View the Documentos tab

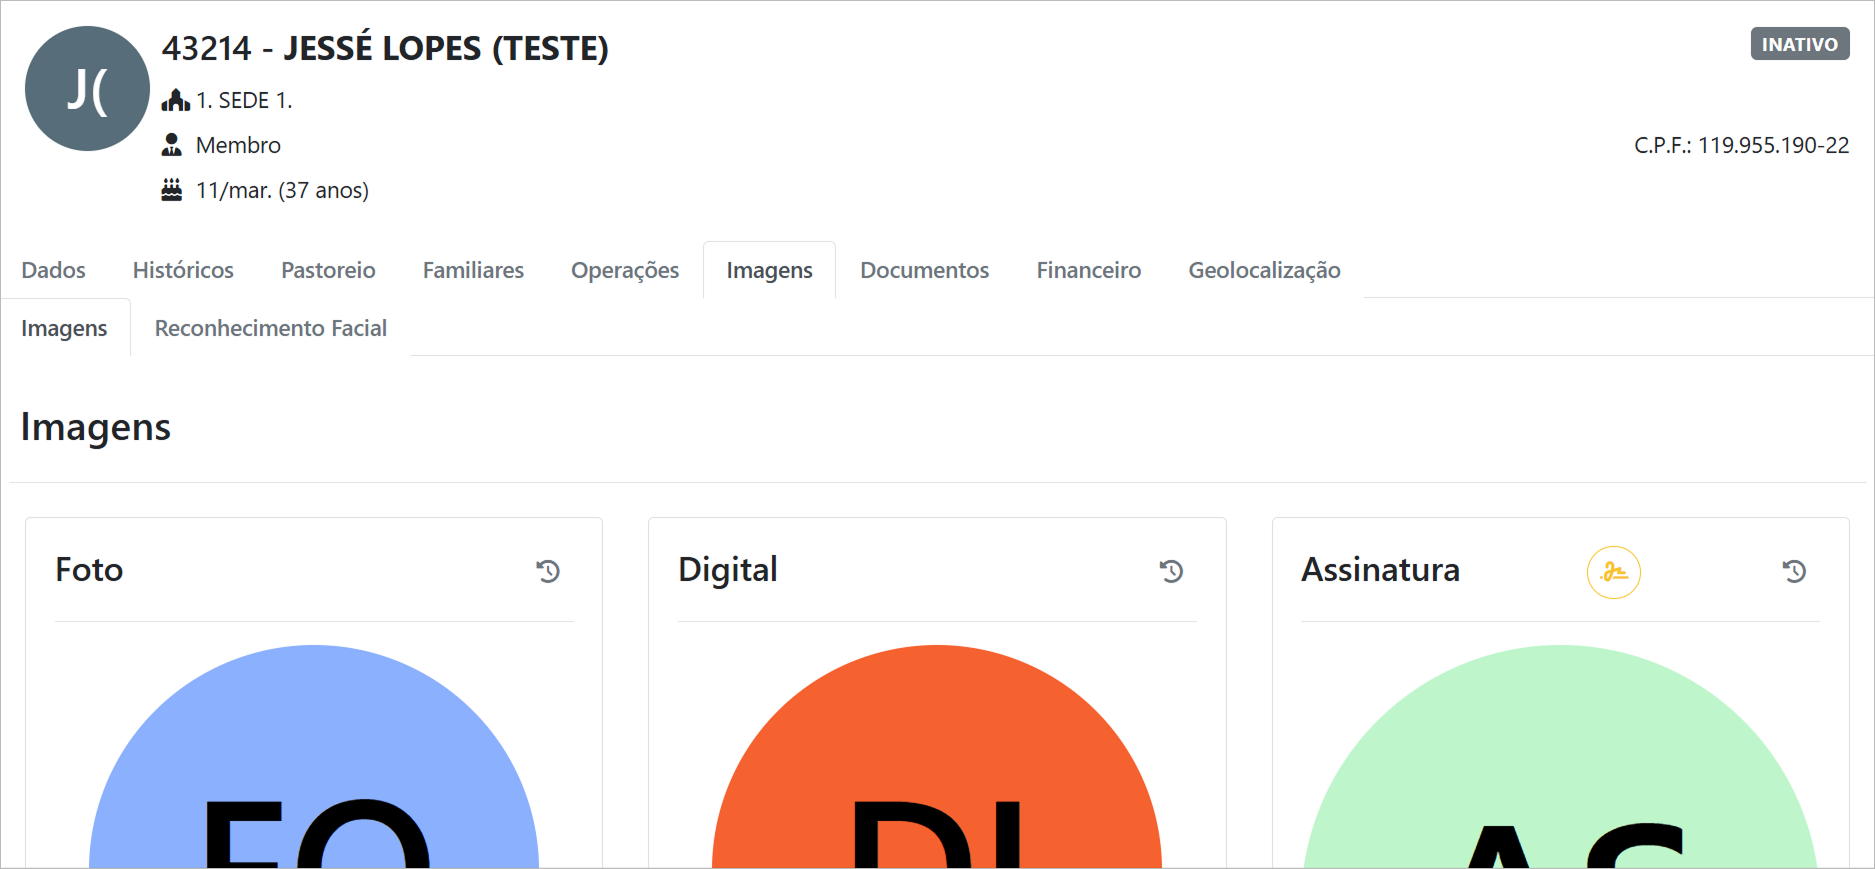click(x=924, y=270)
